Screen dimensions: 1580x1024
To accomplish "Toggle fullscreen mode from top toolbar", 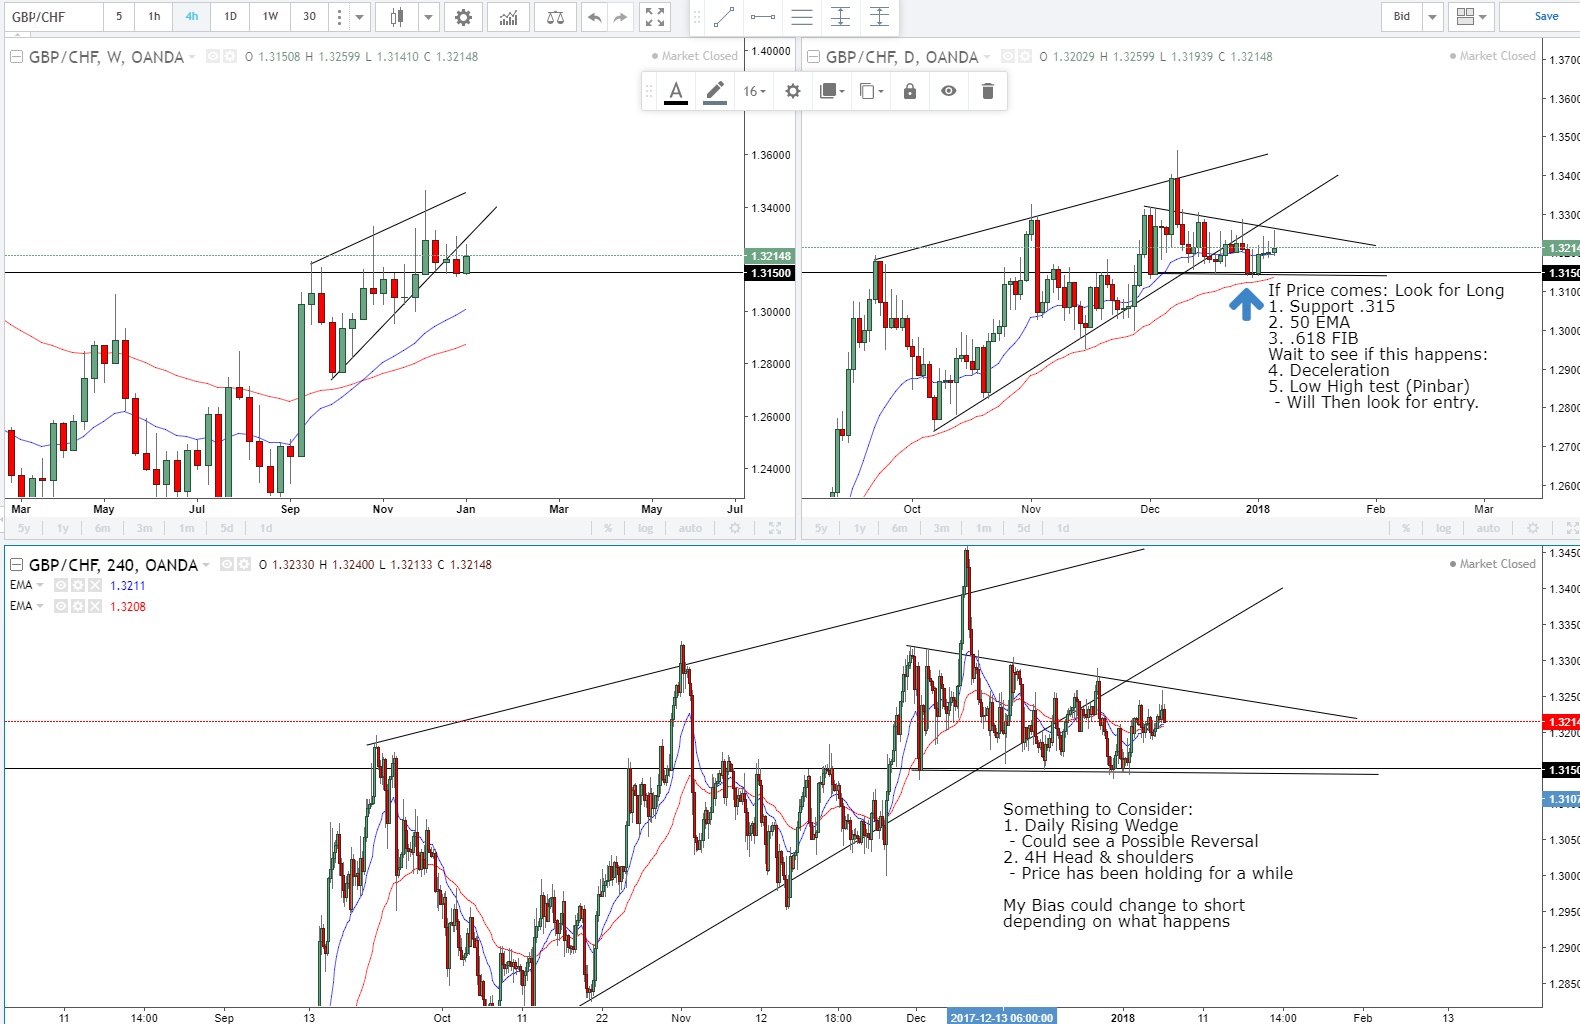I will 655,17.
